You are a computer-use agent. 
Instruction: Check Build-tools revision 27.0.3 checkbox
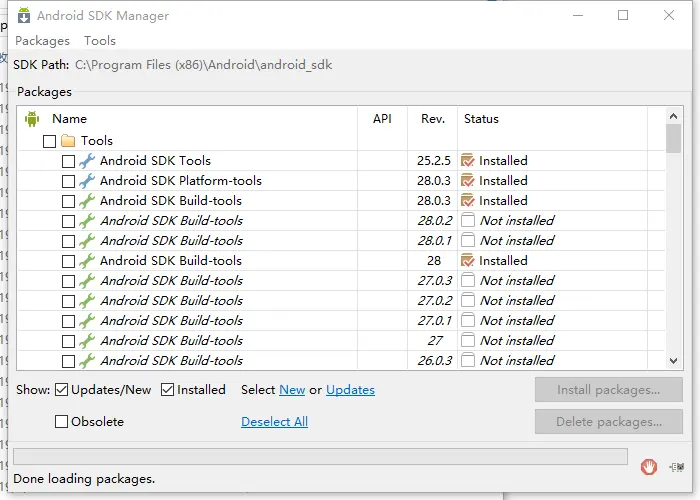(68, 281)
